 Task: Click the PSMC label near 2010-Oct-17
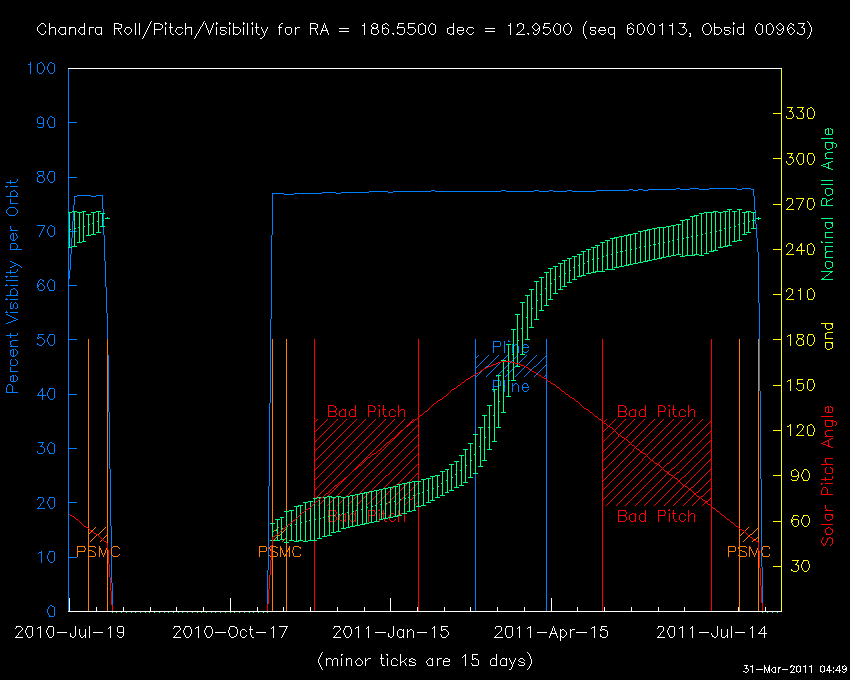click(x=280, y=552)
